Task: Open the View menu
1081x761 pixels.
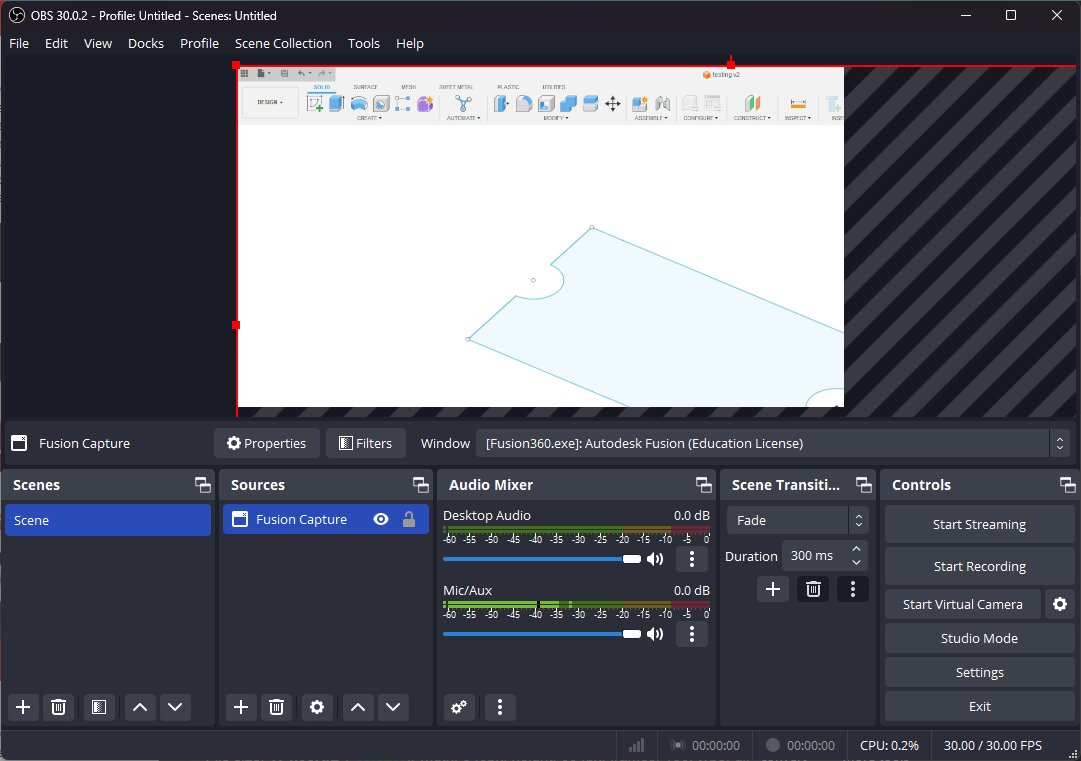Action: (x=97, y=43)
